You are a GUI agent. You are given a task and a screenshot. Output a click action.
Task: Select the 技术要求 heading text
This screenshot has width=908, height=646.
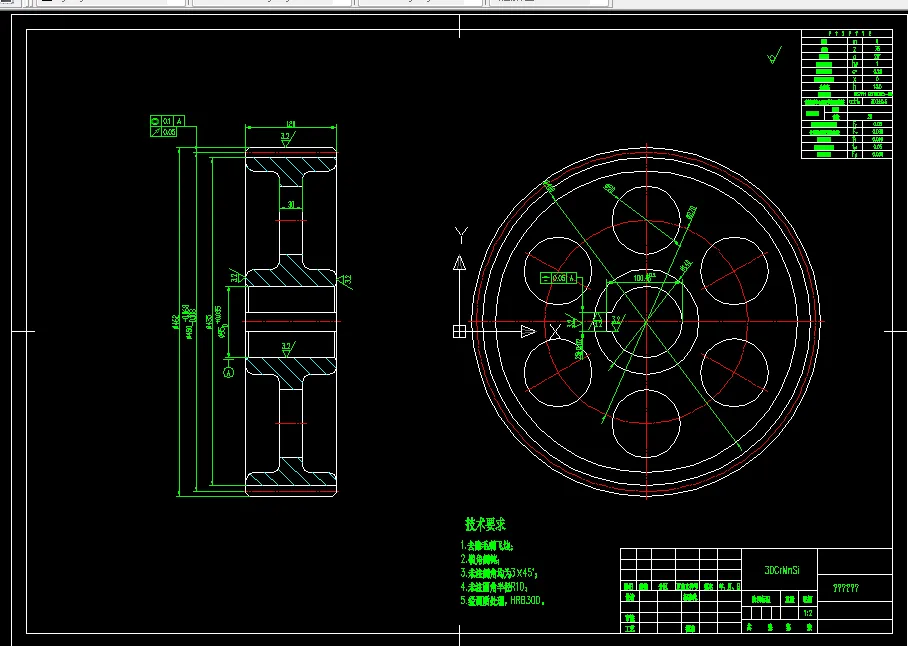point(485,524)
